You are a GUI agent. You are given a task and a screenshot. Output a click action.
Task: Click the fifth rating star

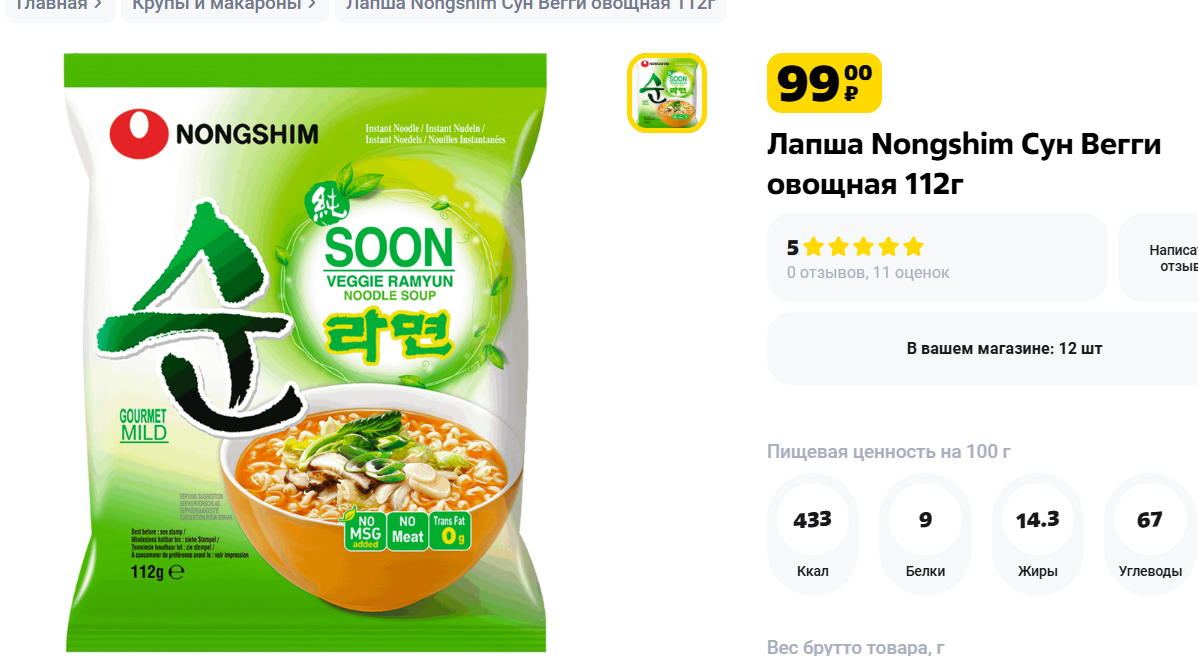913,247
